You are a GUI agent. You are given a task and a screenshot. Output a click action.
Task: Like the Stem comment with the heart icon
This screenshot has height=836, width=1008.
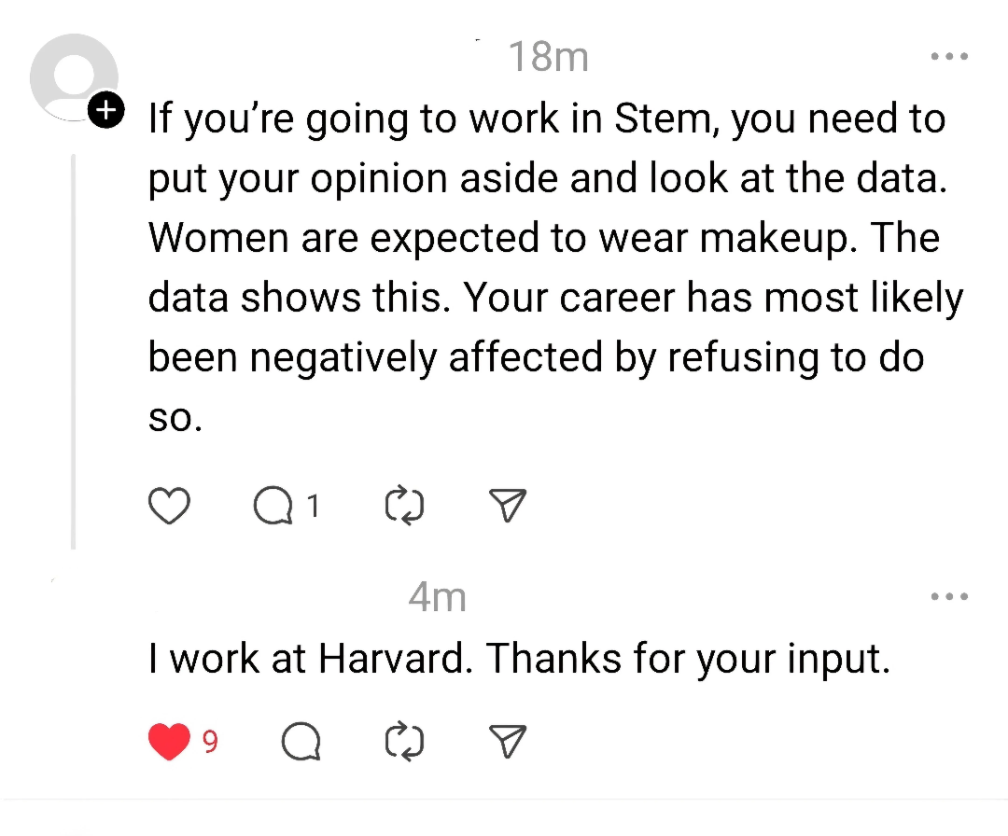(168, 505)
